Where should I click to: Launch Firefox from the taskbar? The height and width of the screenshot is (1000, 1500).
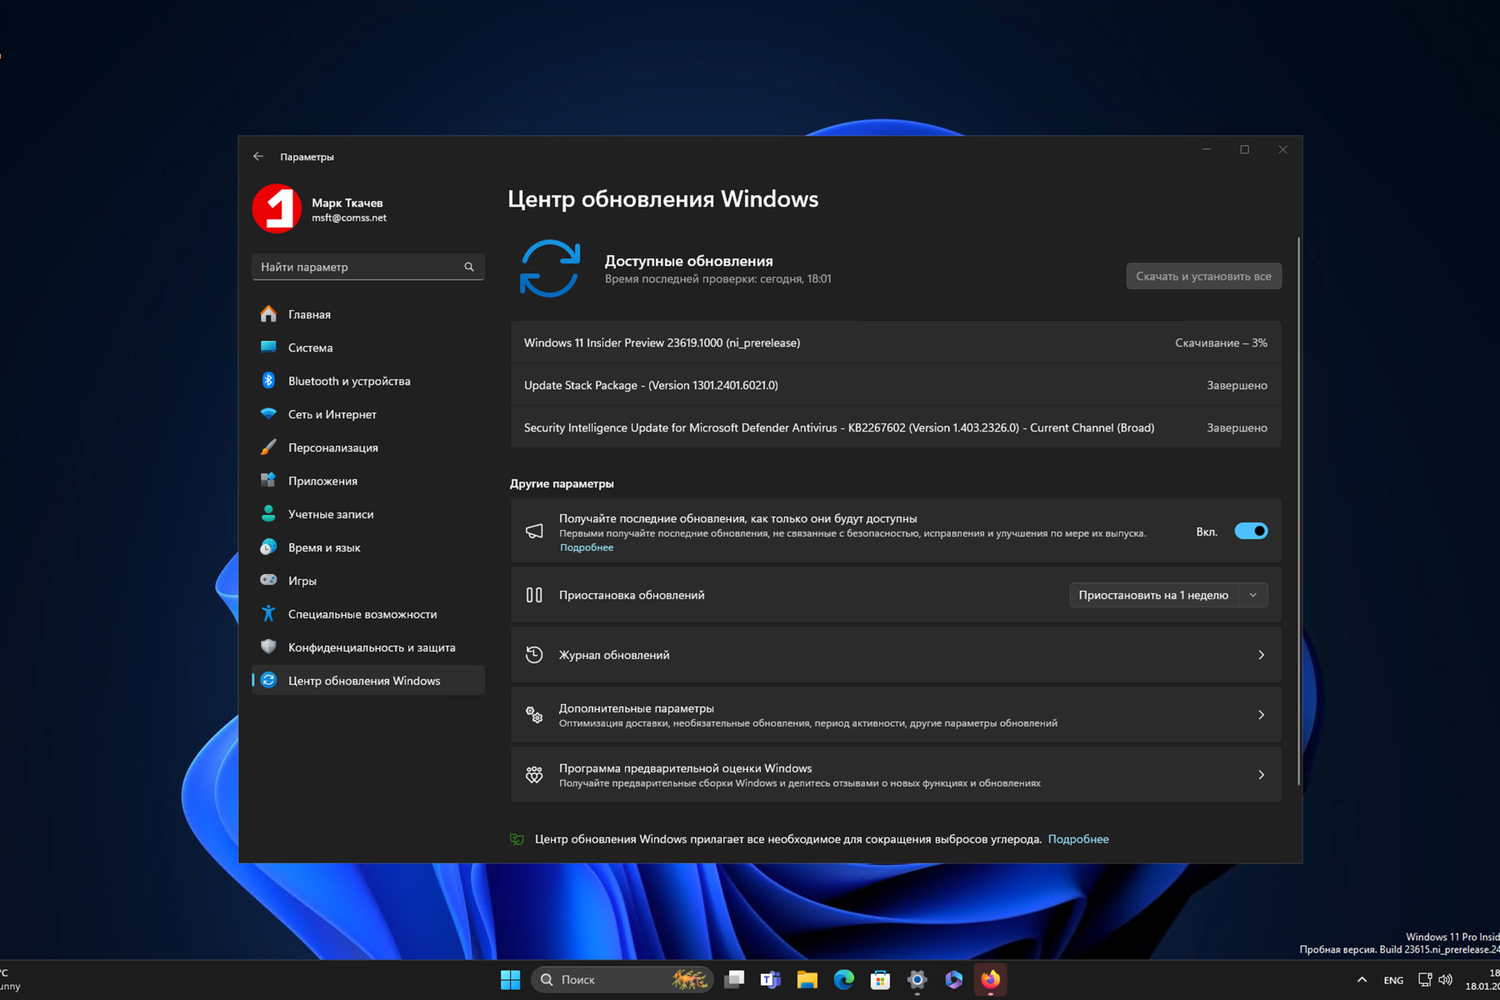point(990,980)
